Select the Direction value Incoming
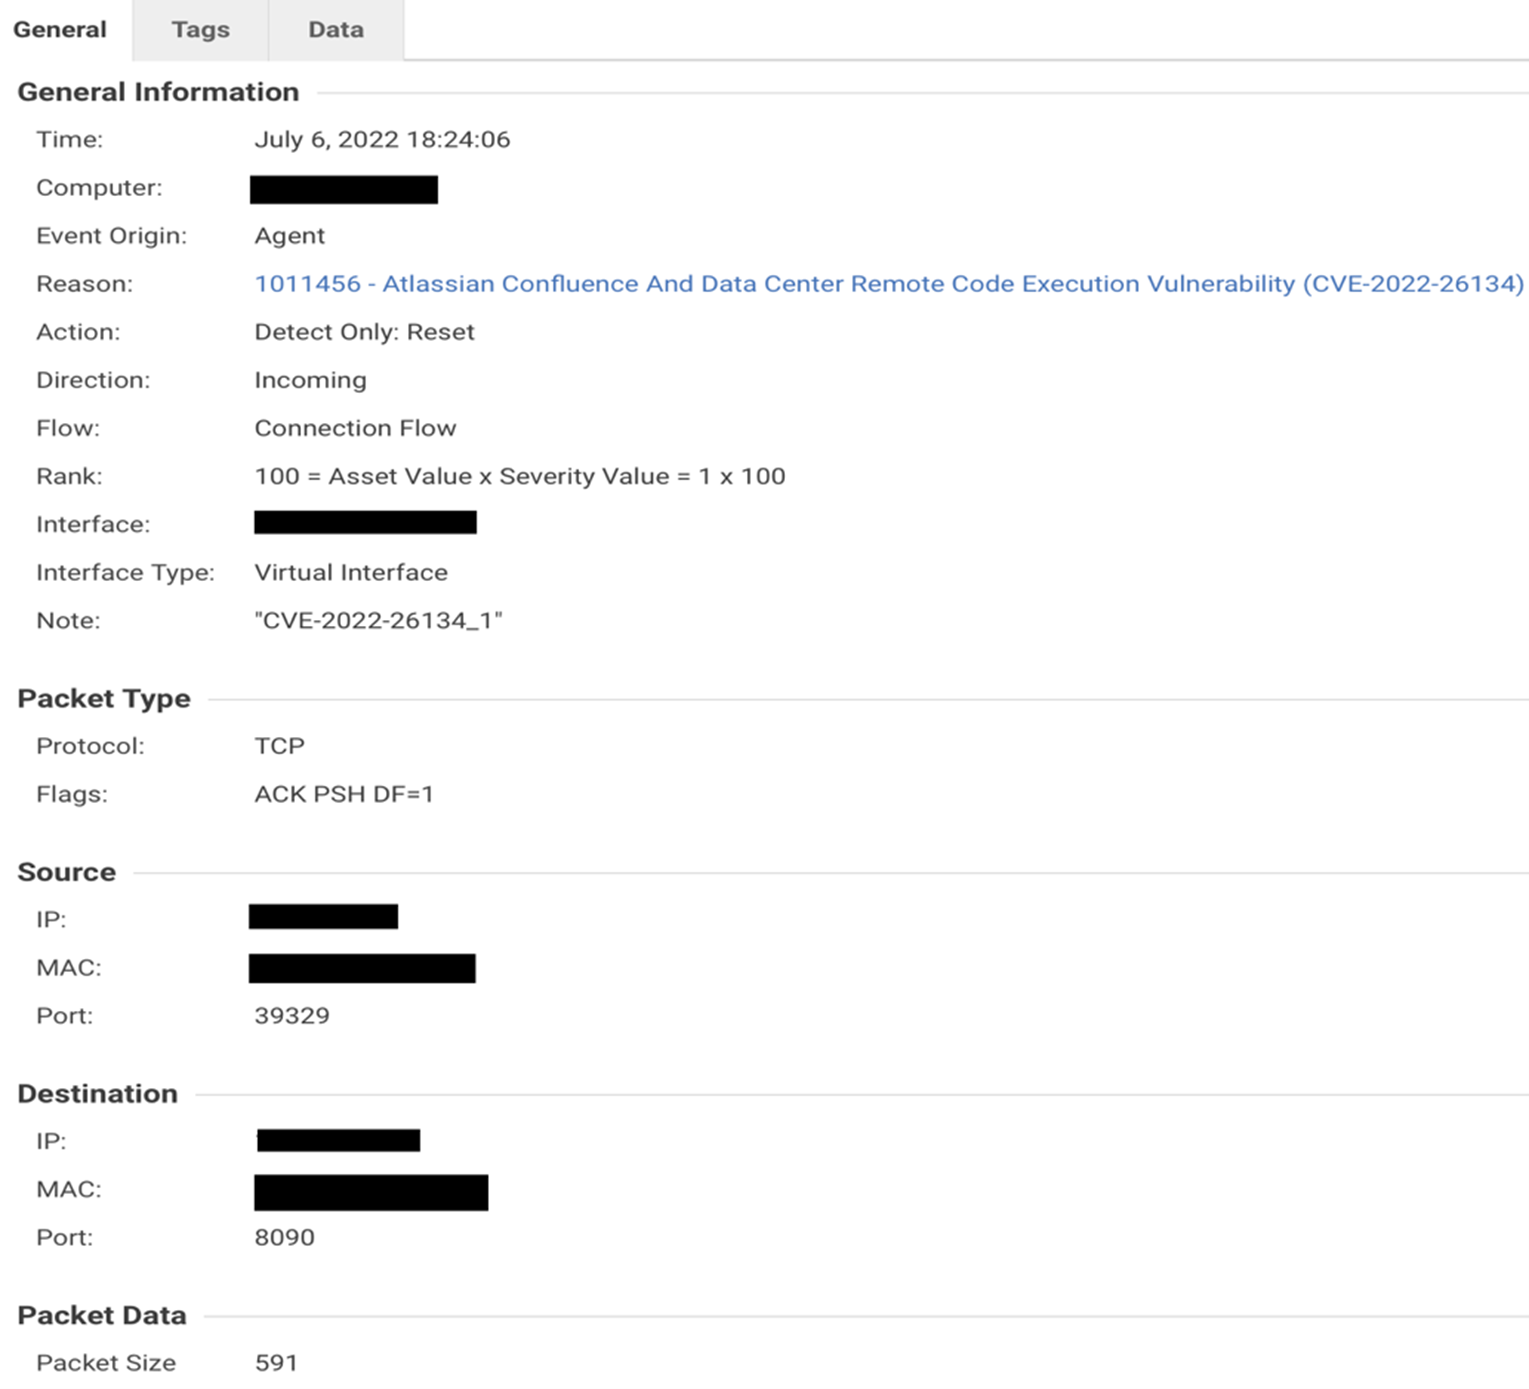1529x1389 pixels. coord(310,380)
